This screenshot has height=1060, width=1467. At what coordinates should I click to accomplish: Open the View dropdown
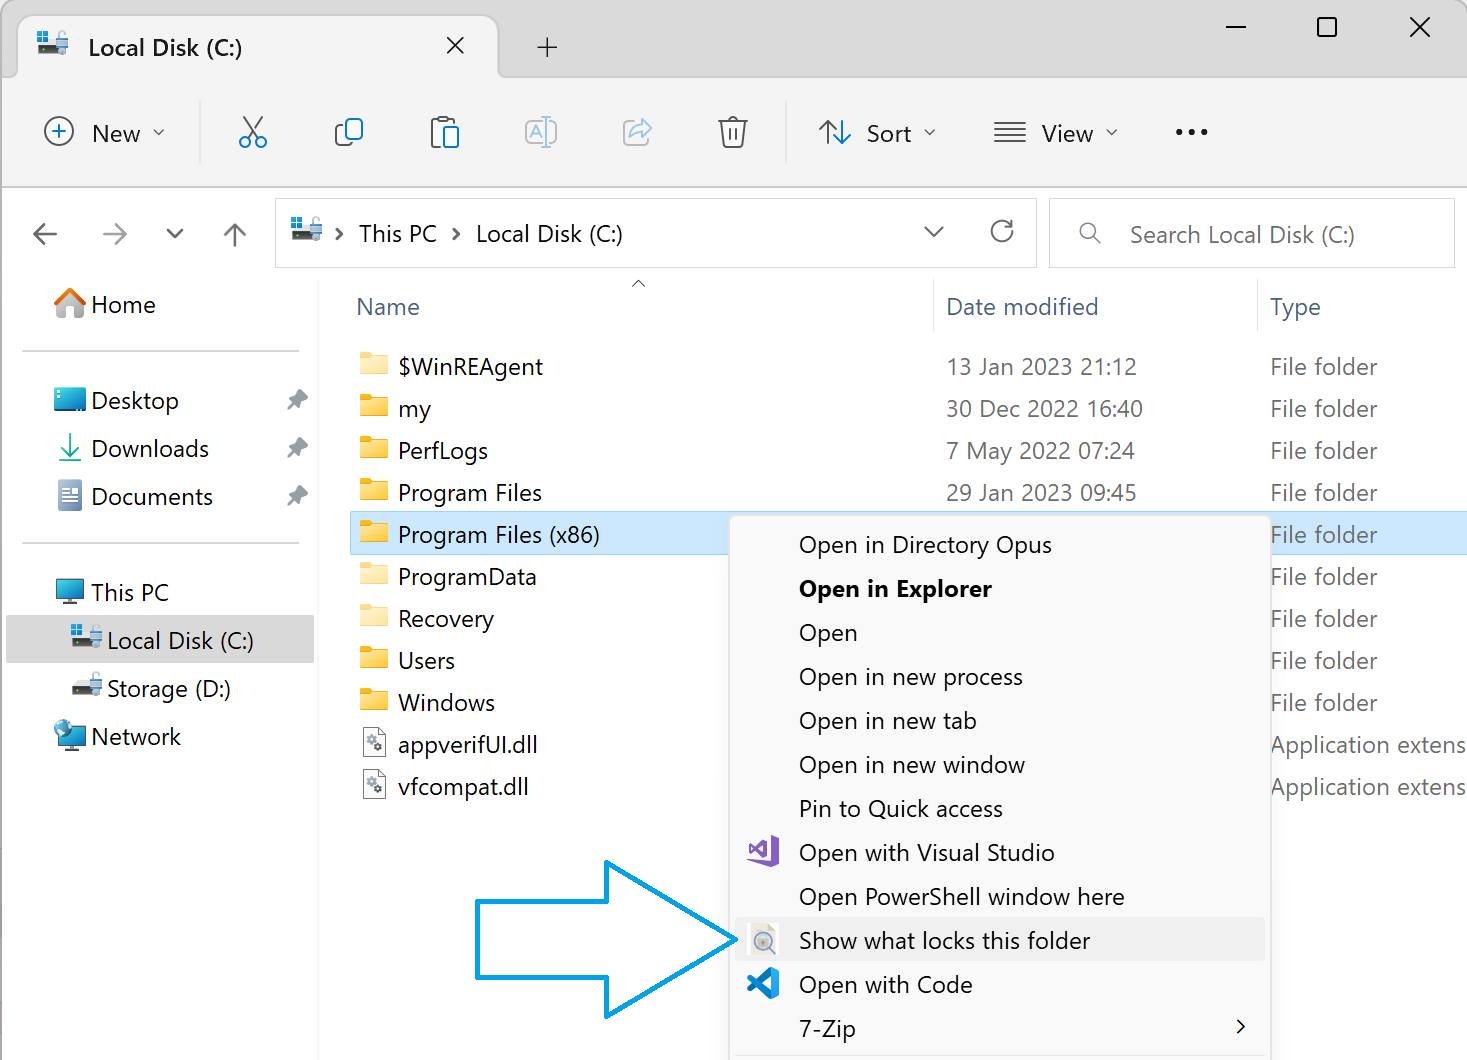click(1055, 133)
